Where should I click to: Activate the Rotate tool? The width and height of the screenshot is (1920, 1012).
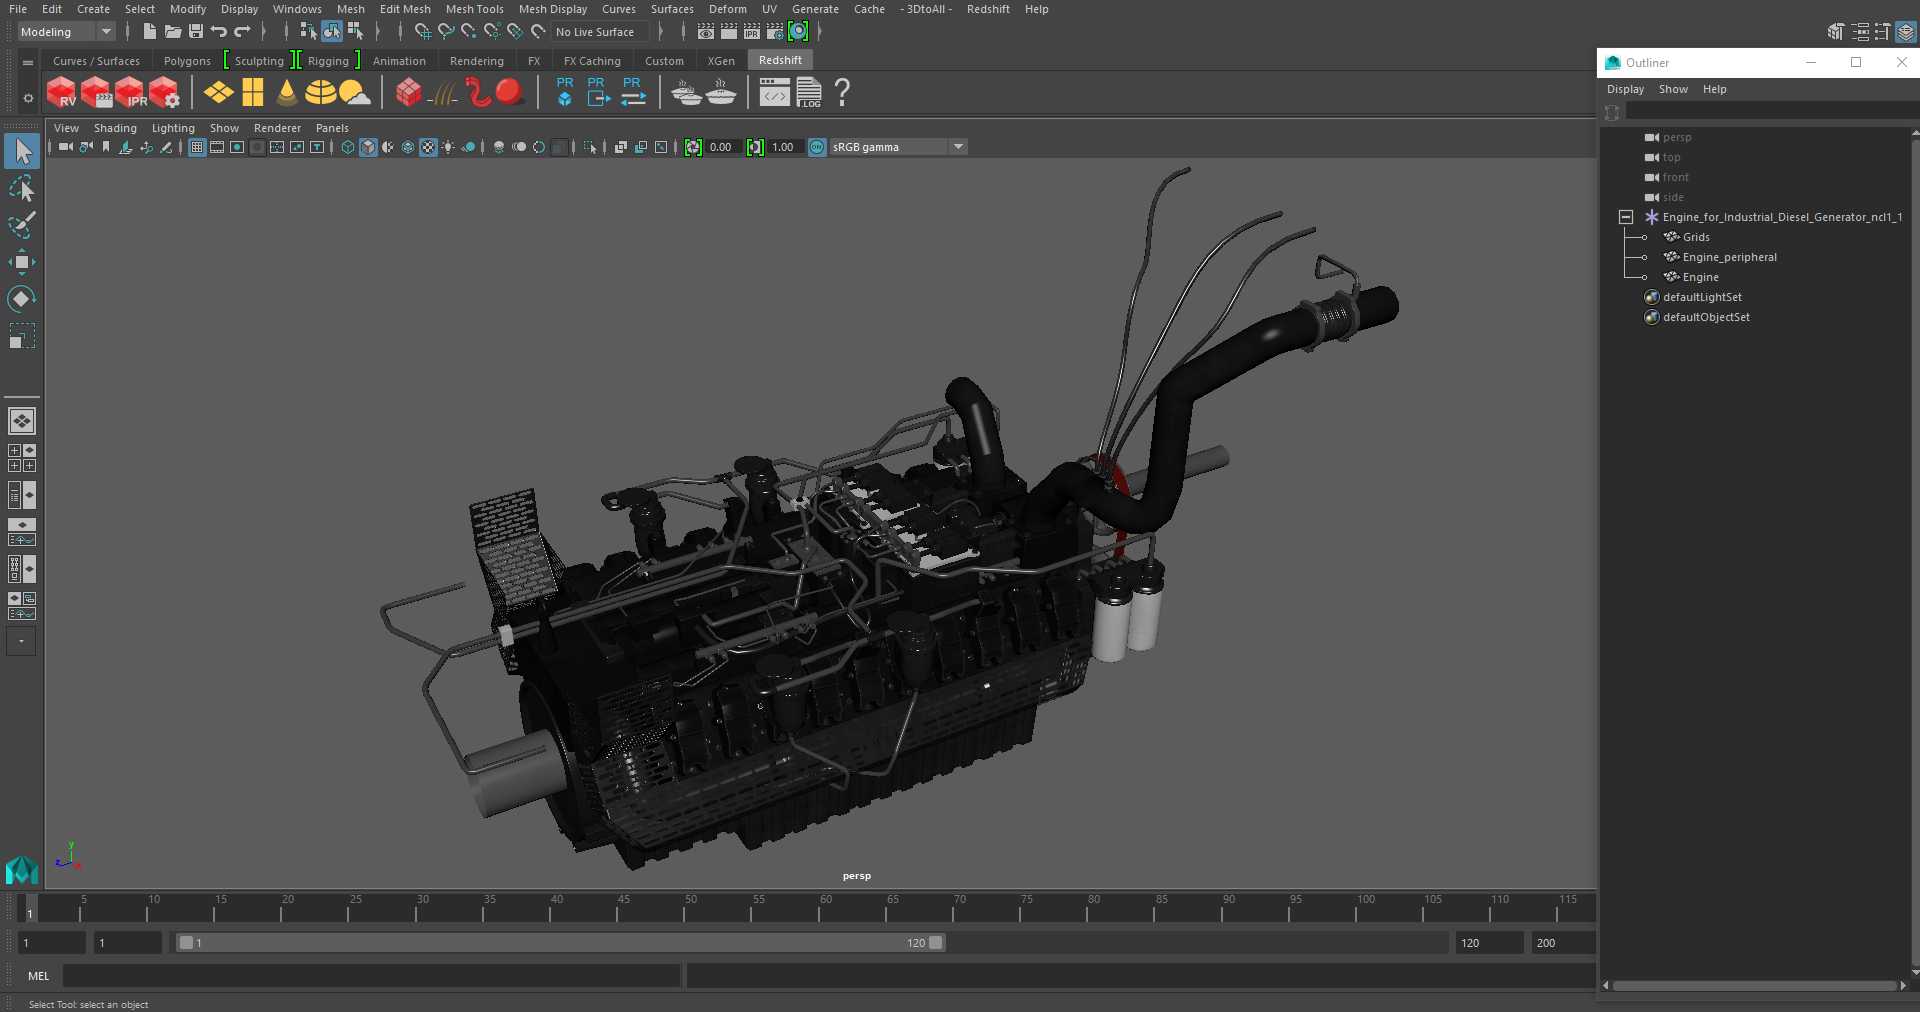pyautogui.click(x=21, y=299)
